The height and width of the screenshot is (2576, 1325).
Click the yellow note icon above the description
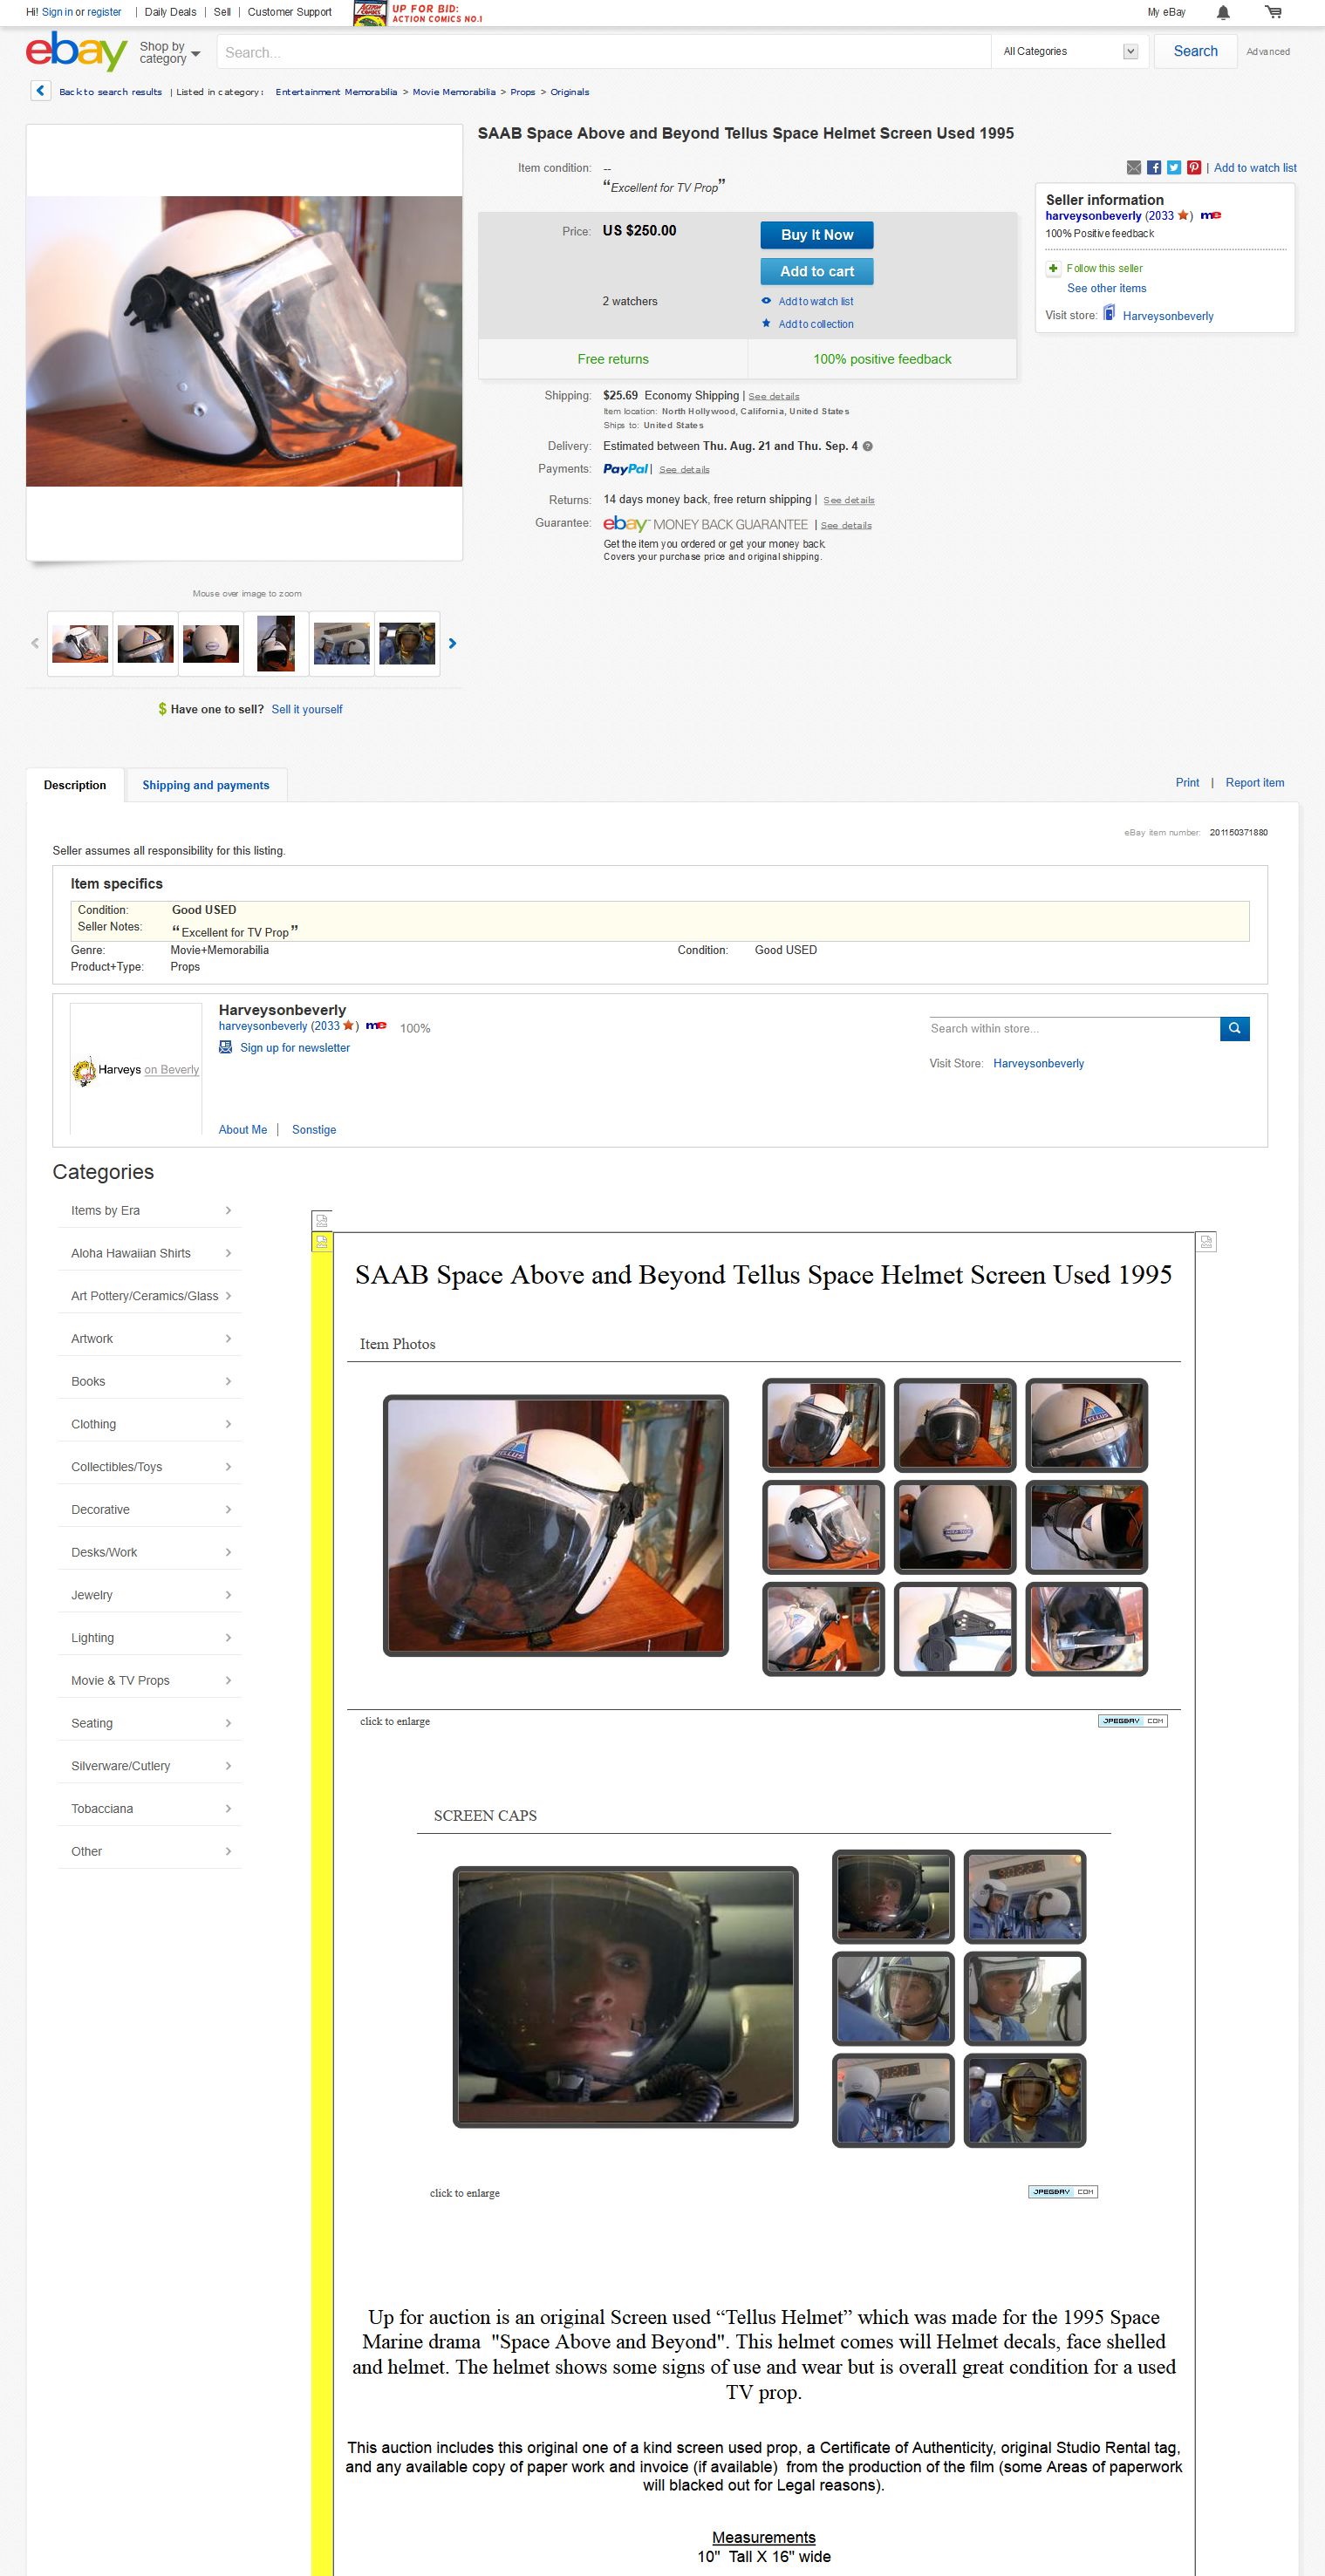321,1242
